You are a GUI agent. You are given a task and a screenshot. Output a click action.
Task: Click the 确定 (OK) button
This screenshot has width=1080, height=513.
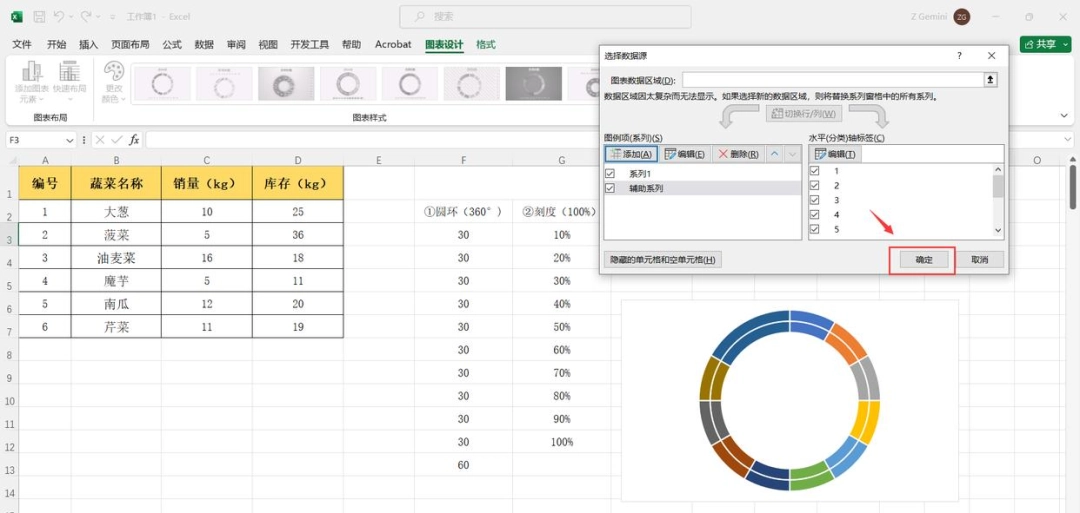[924, 260]
